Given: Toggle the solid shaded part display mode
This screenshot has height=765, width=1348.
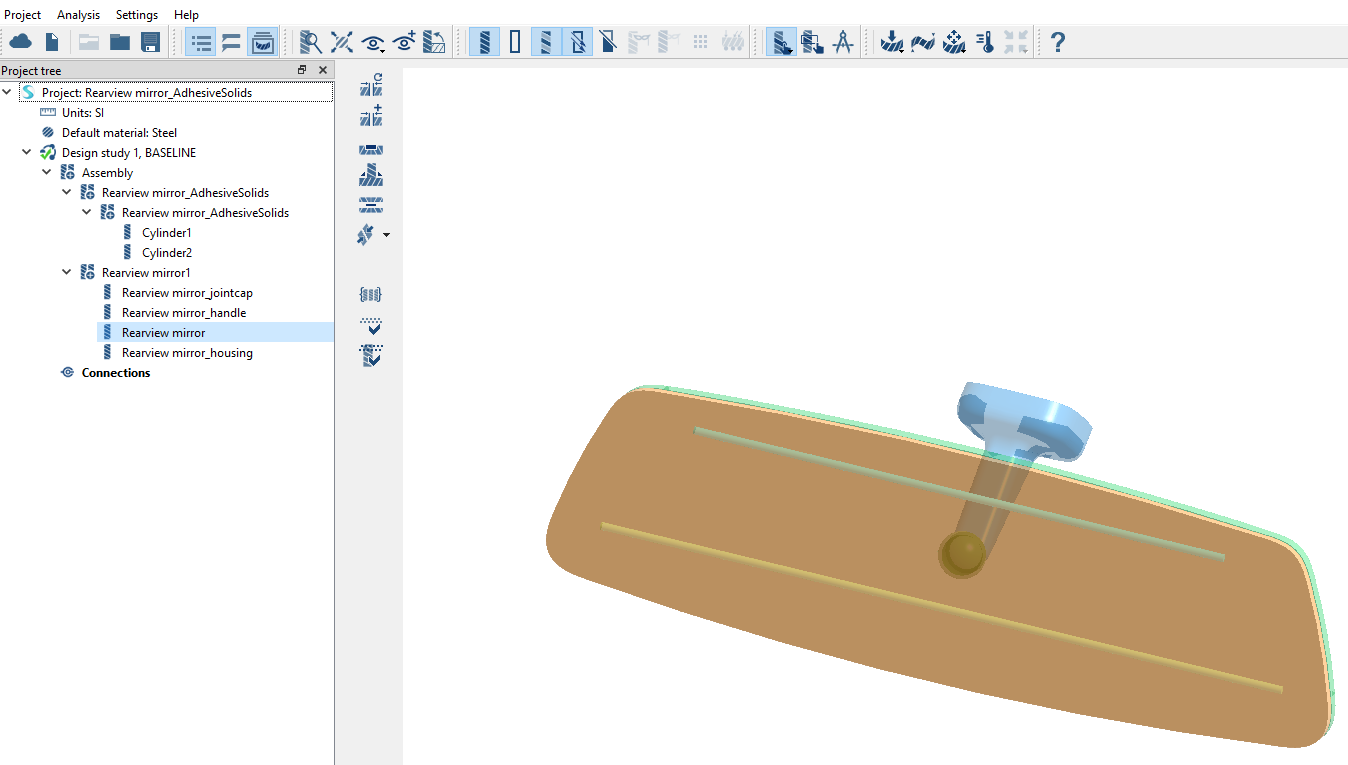Looking at the screenshot, I should [x=484, y=42].
